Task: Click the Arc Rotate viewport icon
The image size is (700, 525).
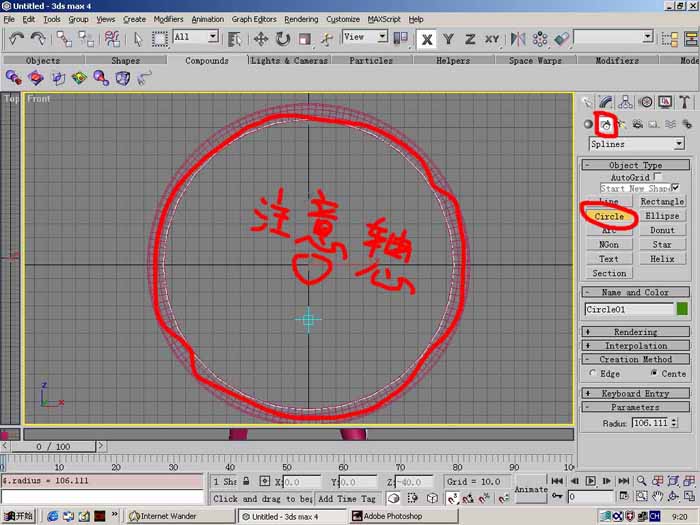Action: coord(673,496)
